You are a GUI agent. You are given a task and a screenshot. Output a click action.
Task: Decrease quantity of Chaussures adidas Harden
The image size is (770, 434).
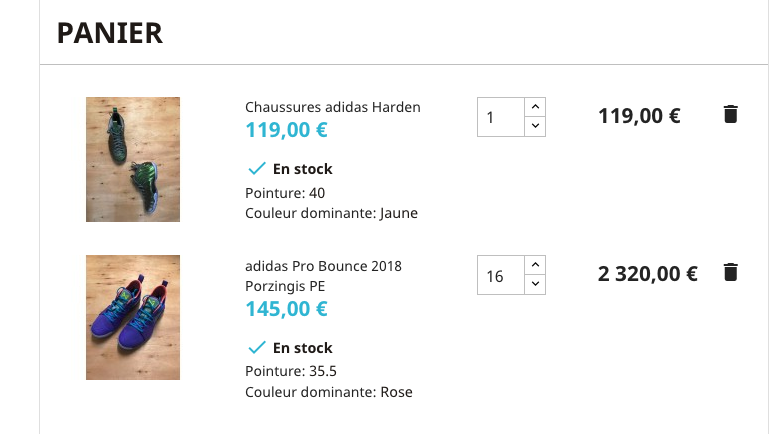[x=535, y=126]
